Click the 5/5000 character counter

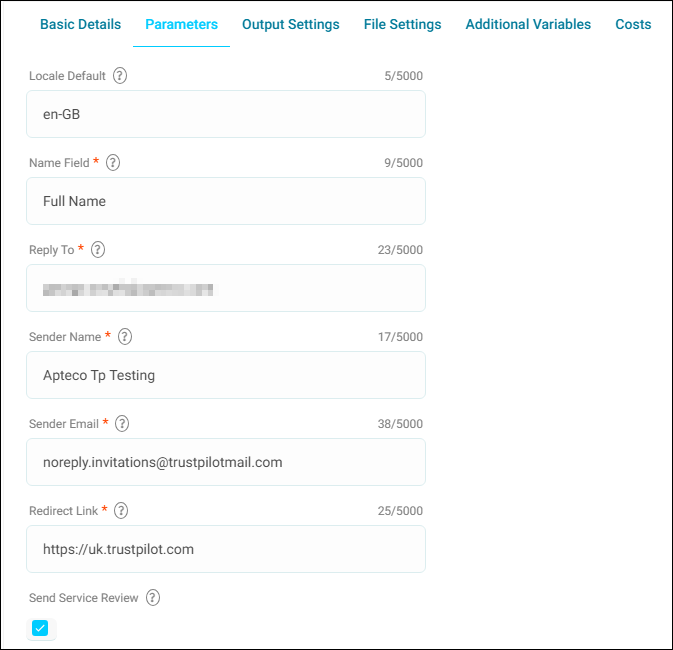click(x=403, y=76)
